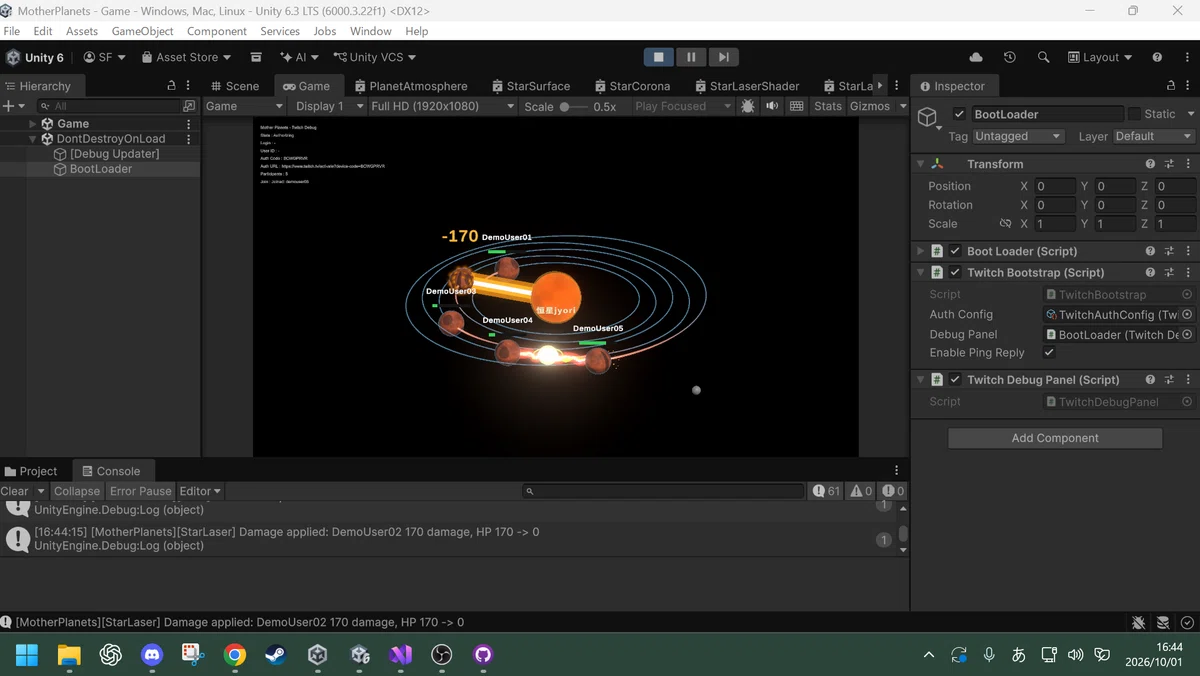Open the GameObject menu

pos(142,31)
